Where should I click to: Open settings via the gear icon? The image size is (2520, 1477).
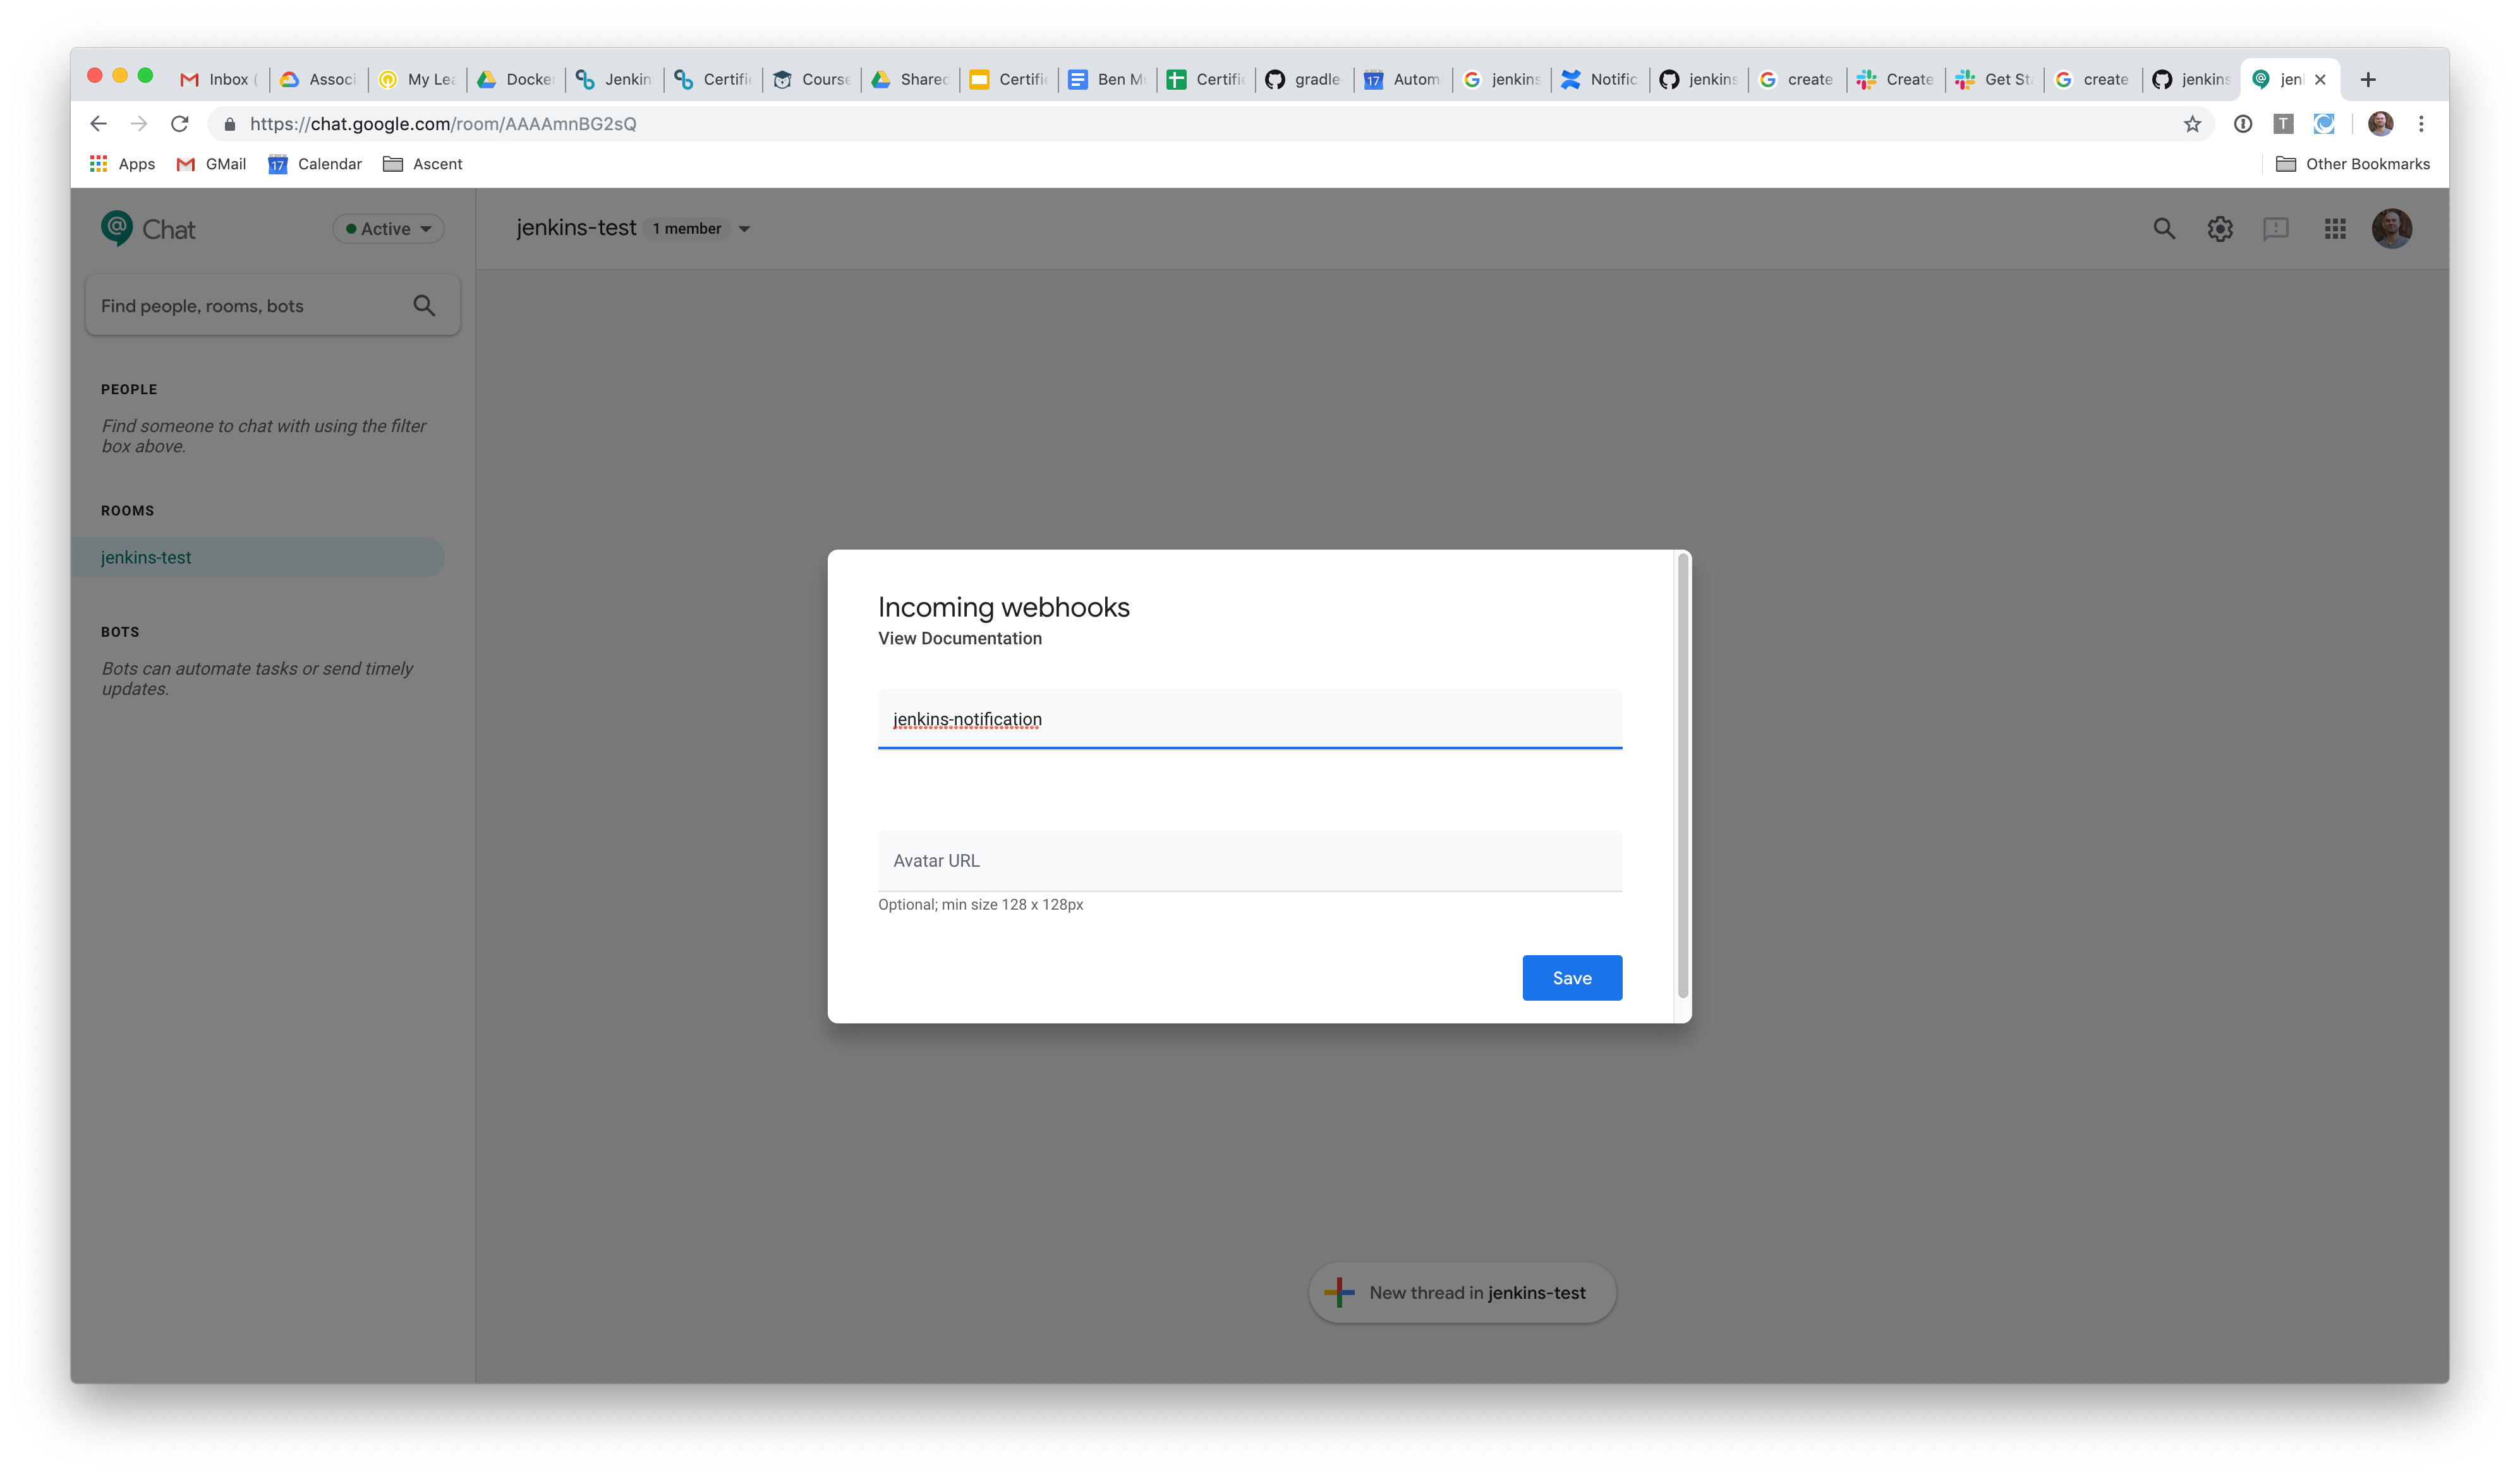2219,228
